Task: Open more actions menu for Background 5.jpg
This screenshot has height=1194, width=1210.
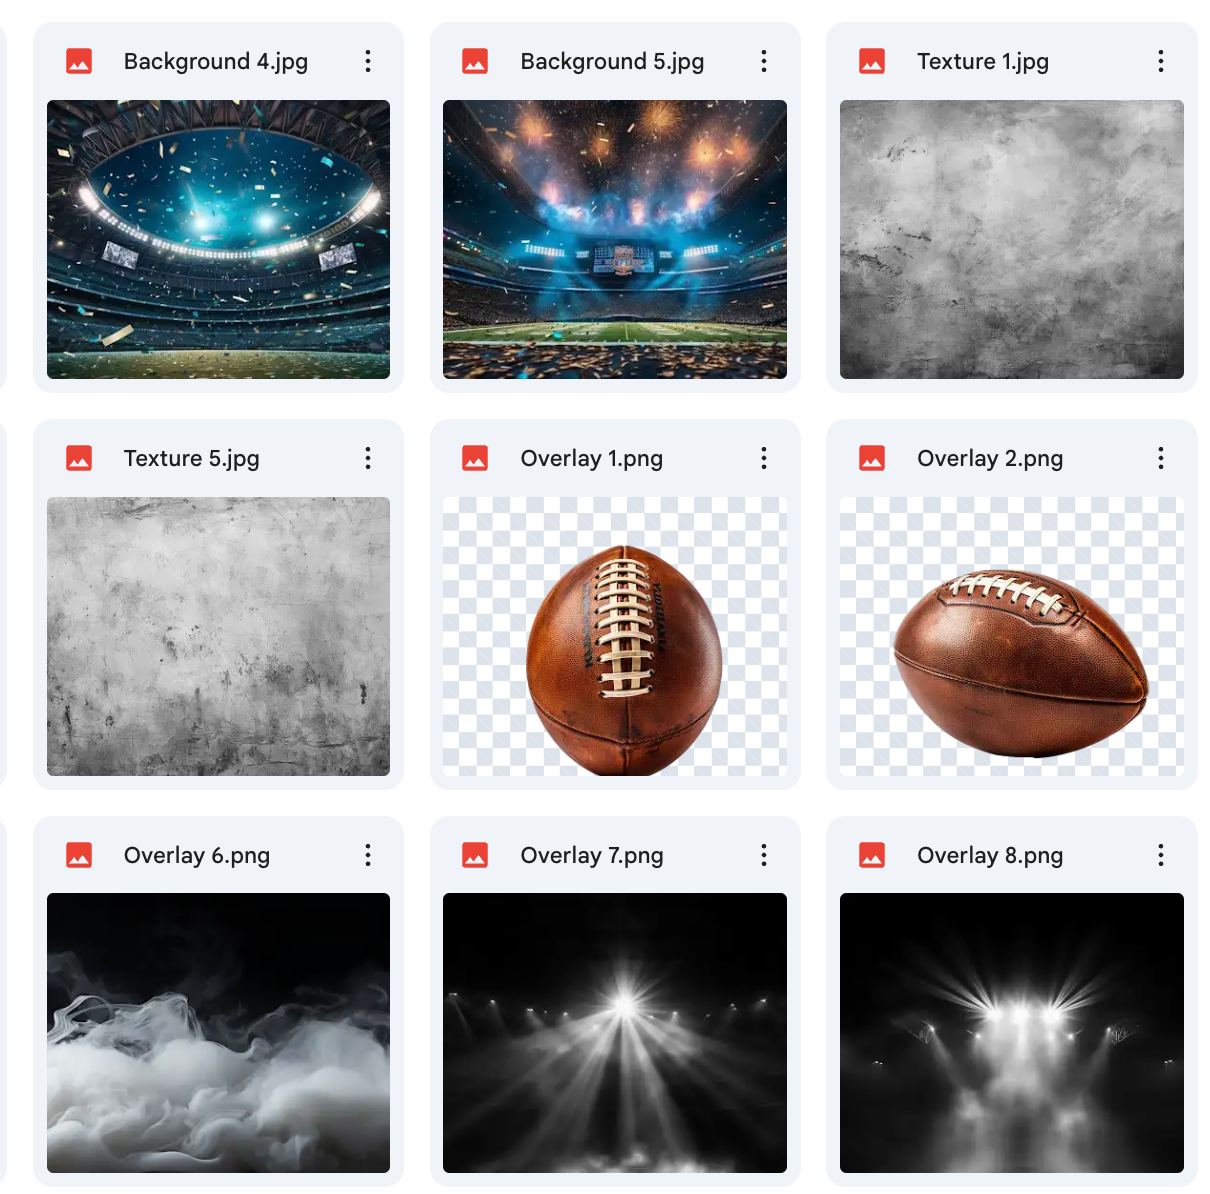Action: coord(764,61)
